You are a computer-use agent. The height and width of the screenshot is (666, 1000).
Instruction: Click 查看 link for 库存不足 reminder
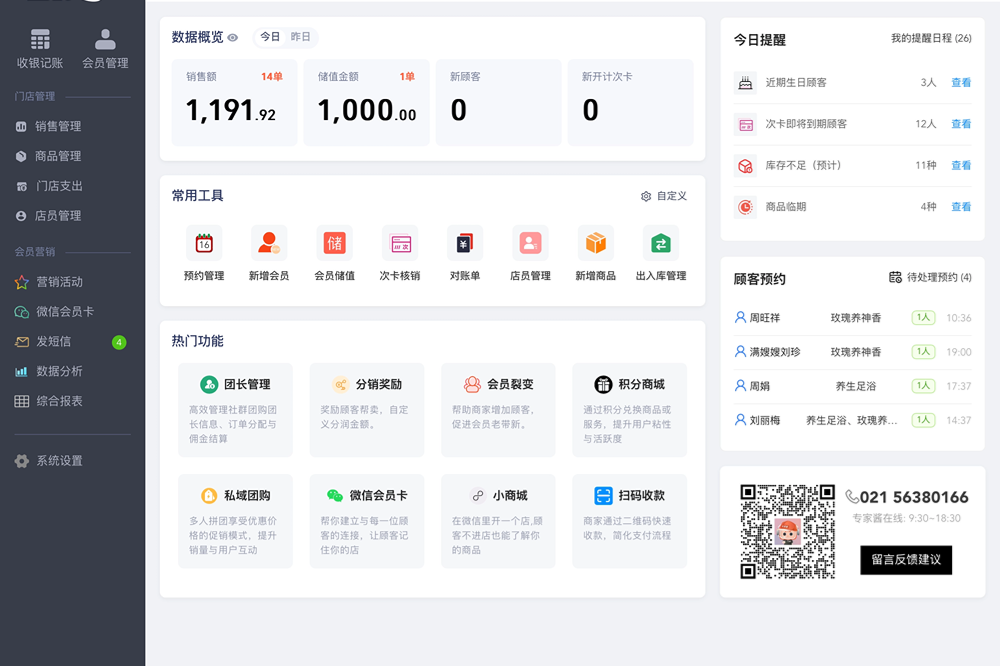click(x=961, y=165)
